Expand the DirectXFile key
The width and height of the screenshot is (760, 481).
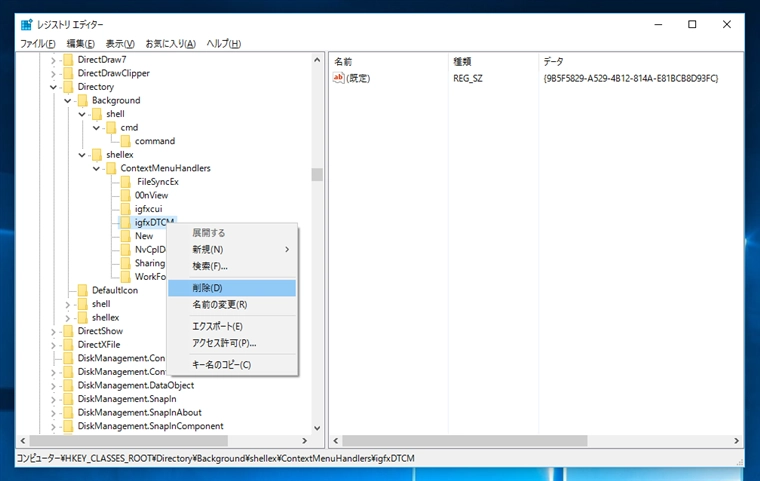pos(53,345)
